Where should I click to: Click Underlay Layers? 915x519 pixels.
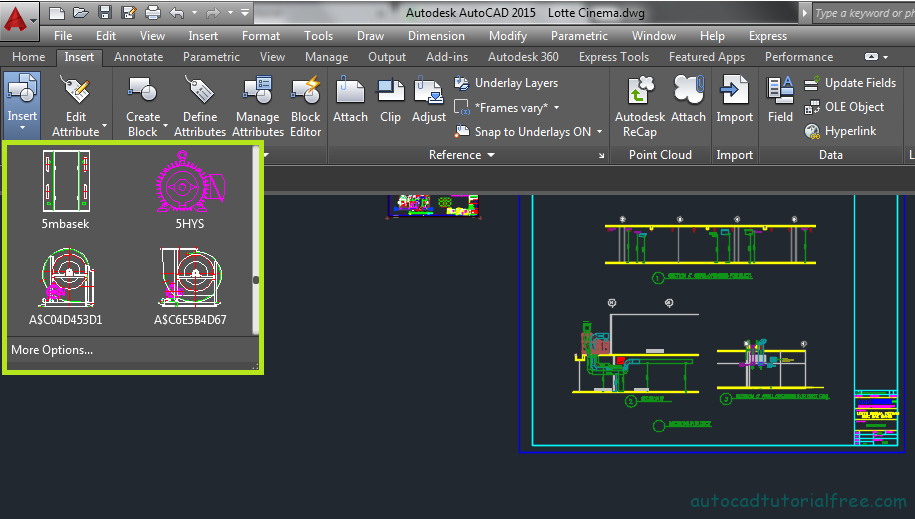(506, 83)
